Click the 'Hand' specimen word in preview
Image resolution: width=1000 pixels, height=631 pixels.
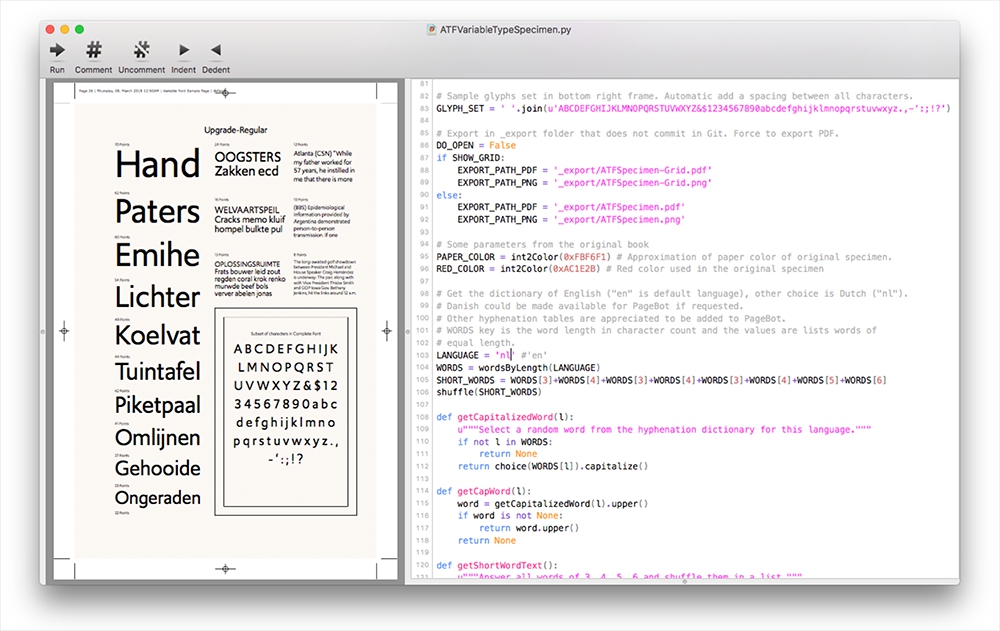[x=158, y=164]
